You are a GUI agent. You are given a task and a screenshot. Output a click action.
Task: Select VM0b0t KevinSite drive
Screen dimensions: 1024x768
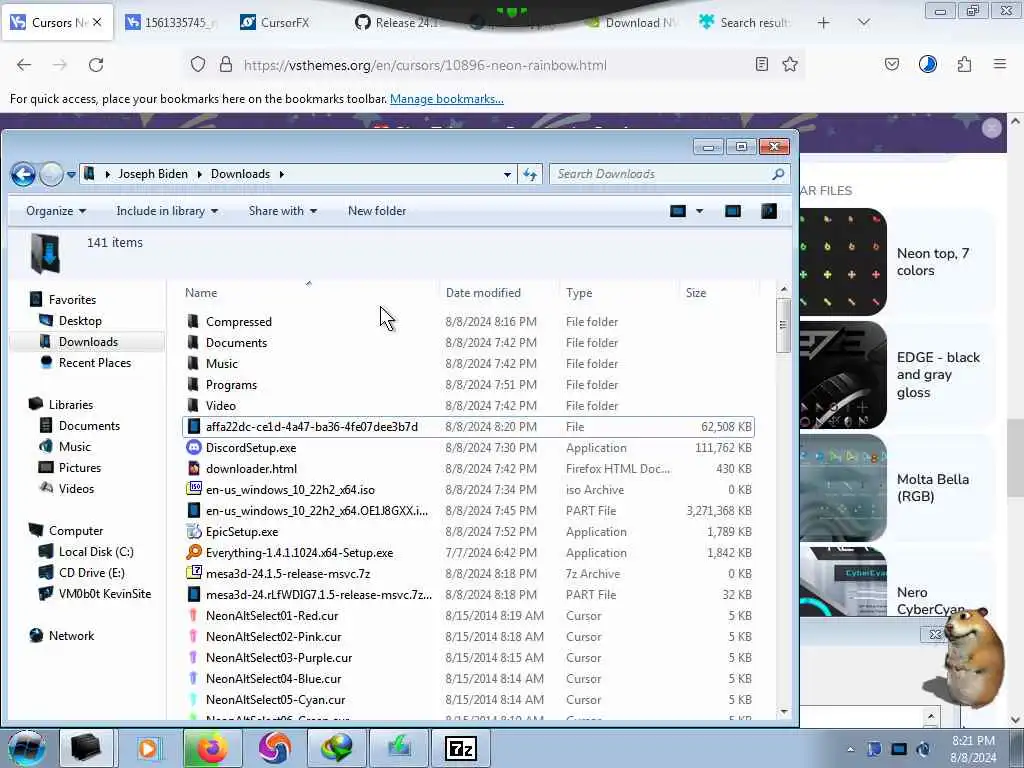click(104, 594)
